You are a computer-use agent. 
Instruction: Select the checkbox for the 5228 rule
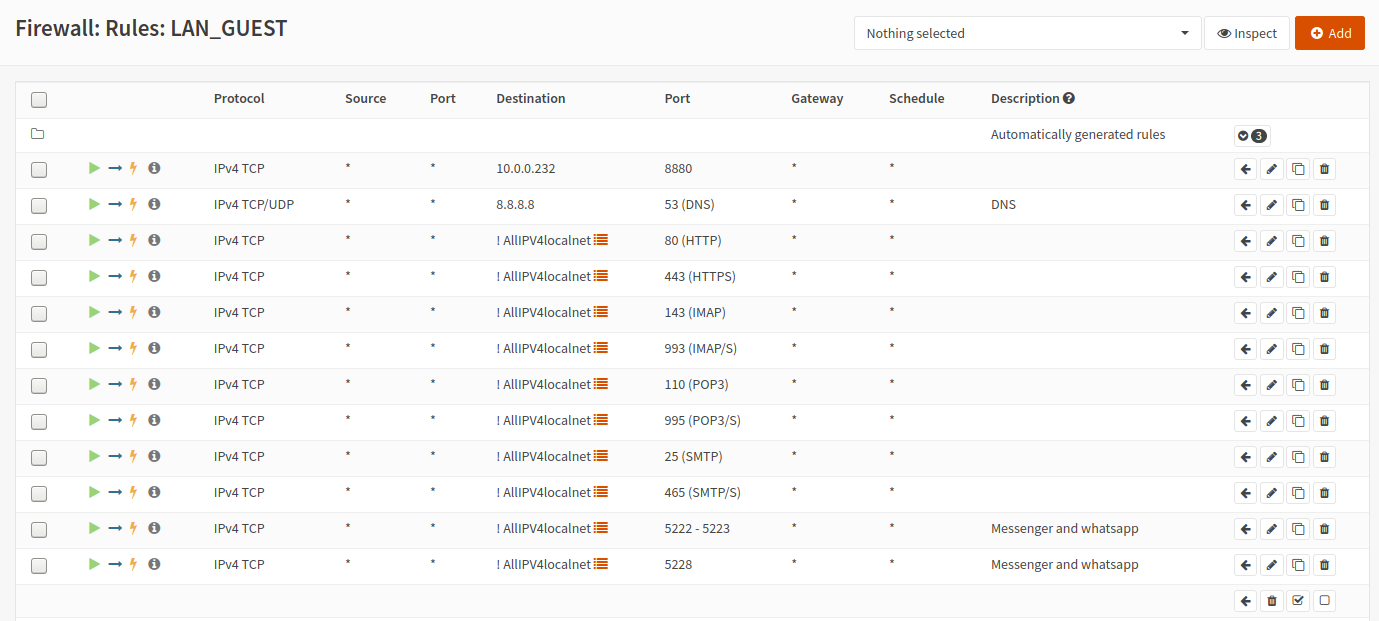click(39, 565)
